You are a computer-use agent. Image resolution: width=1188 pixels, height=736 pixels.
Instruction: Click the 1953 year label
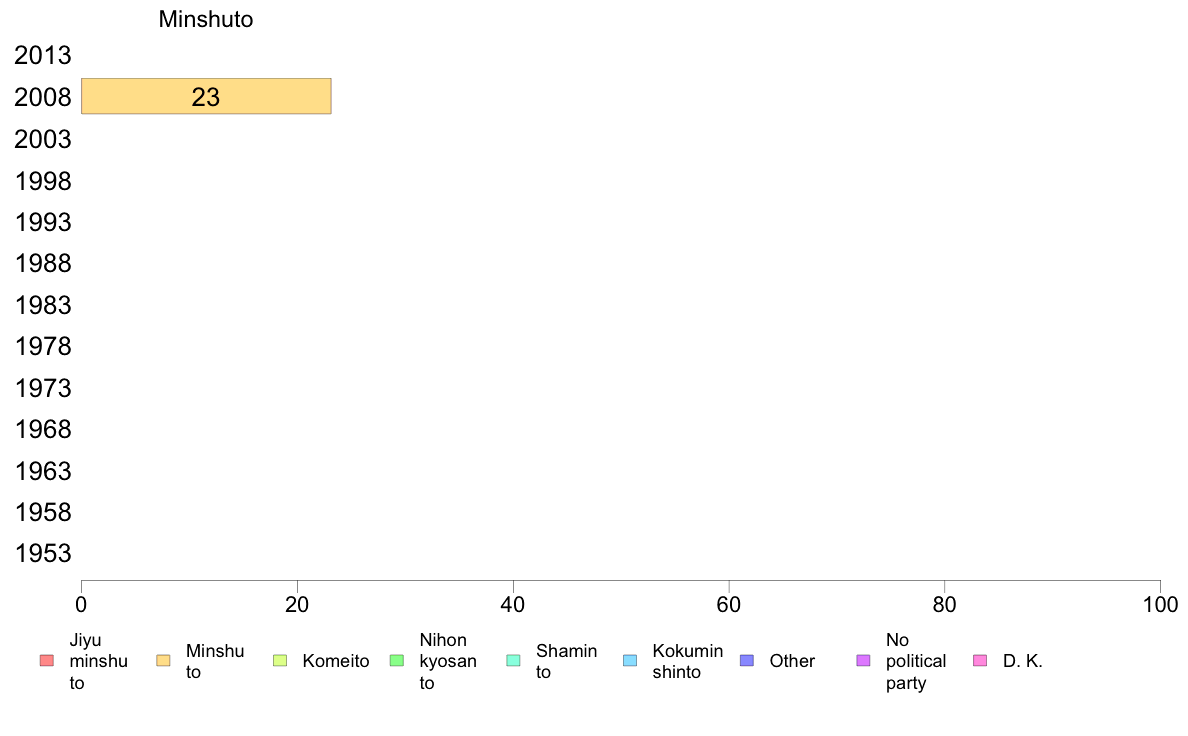42,553
